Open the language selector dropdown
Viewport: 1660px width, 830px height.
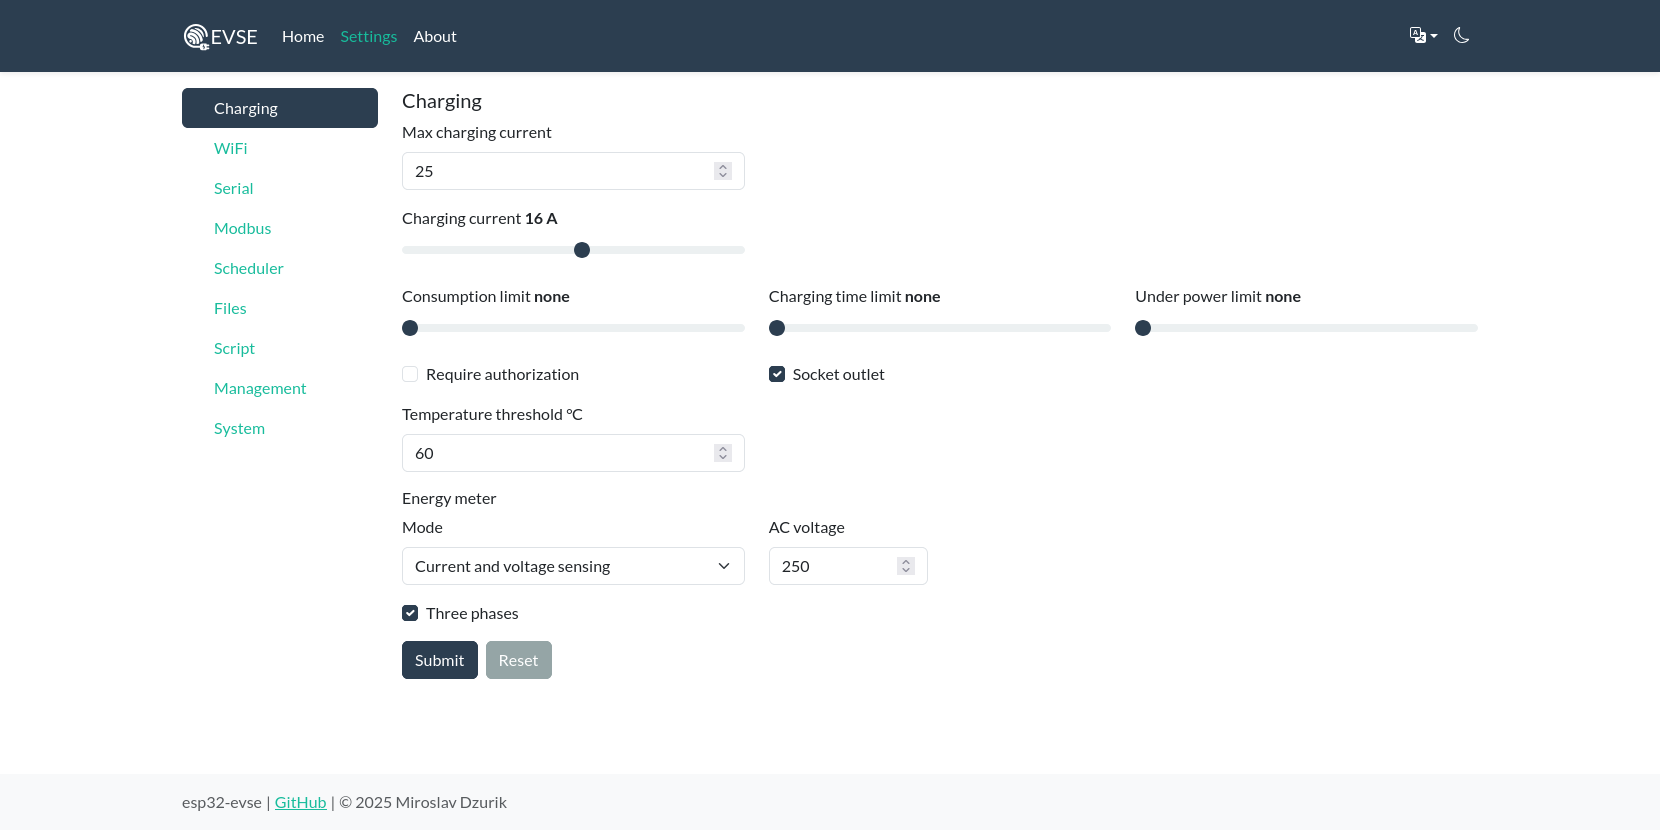tap(1423, 36)
